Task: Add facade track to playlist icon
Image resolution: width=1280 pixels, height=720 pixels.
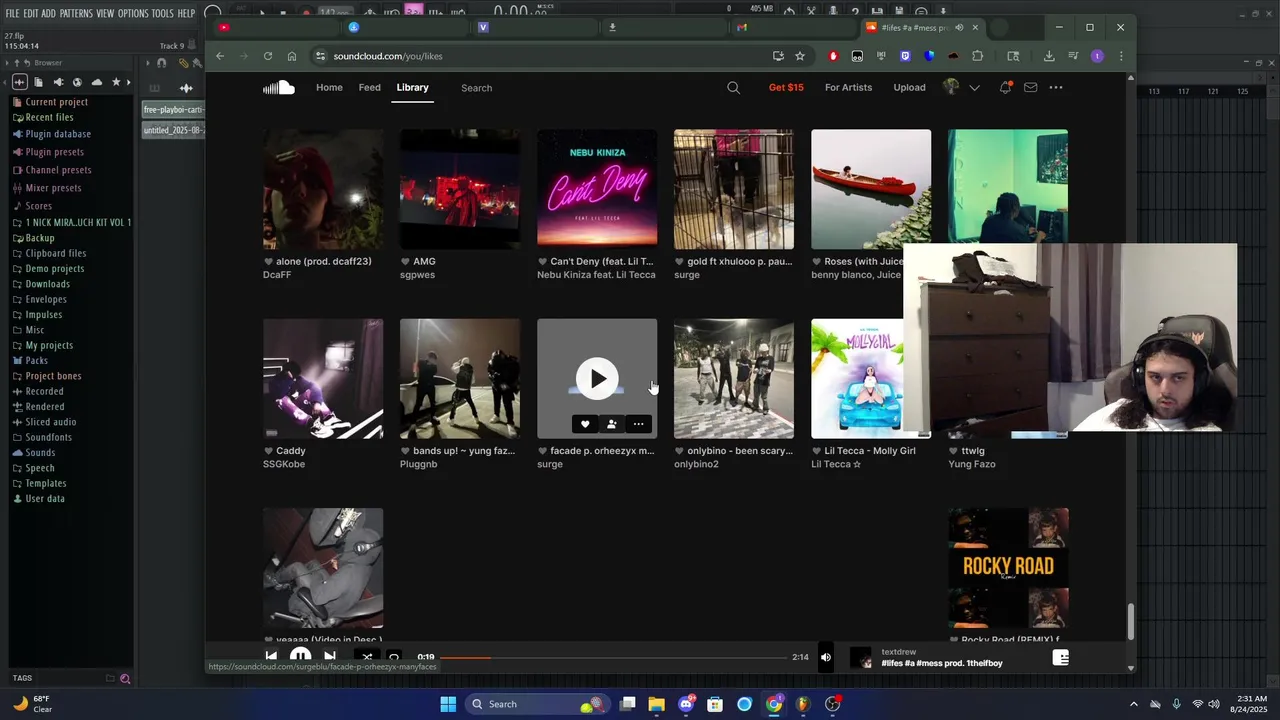Action: (x=611, y=424)
